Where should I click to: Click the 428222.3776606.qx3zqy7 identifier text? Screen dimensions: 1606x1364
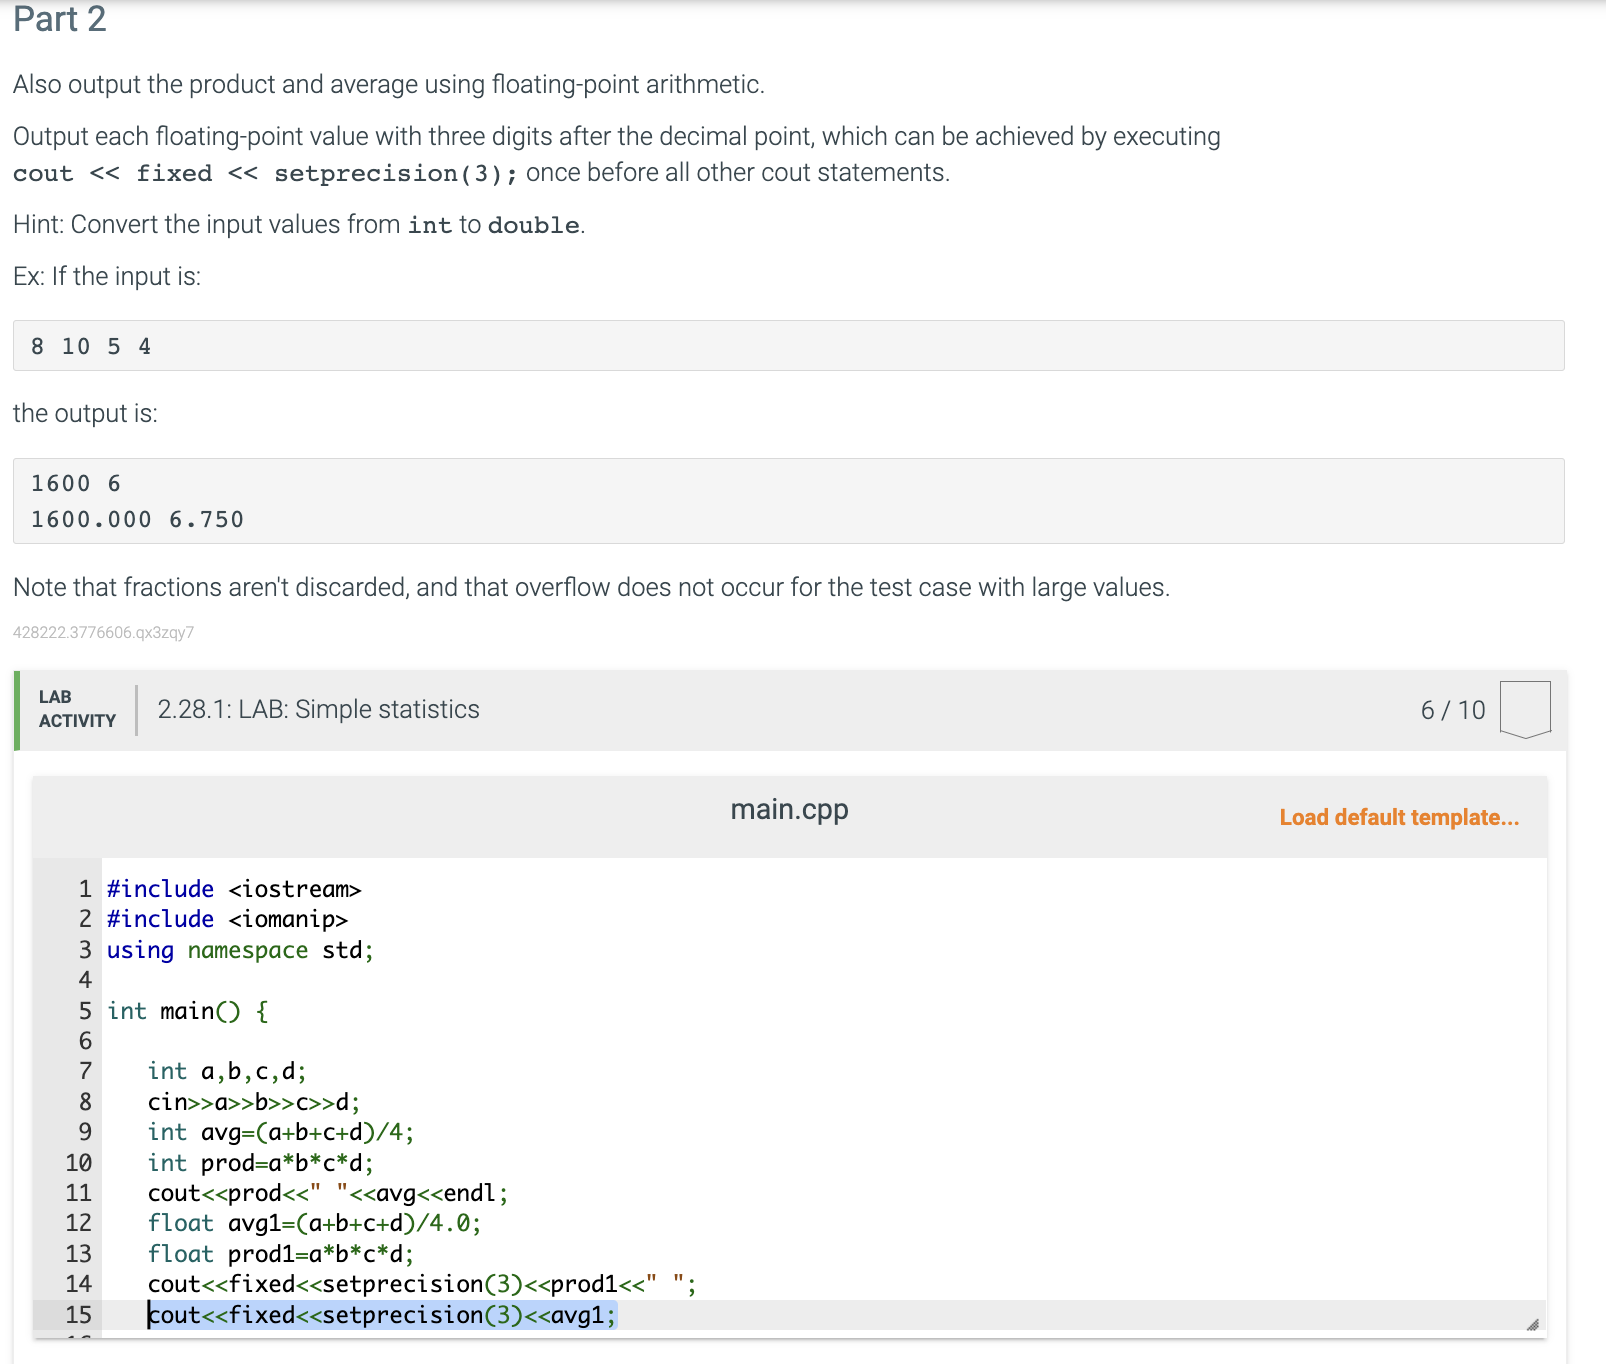pos(103,632)
